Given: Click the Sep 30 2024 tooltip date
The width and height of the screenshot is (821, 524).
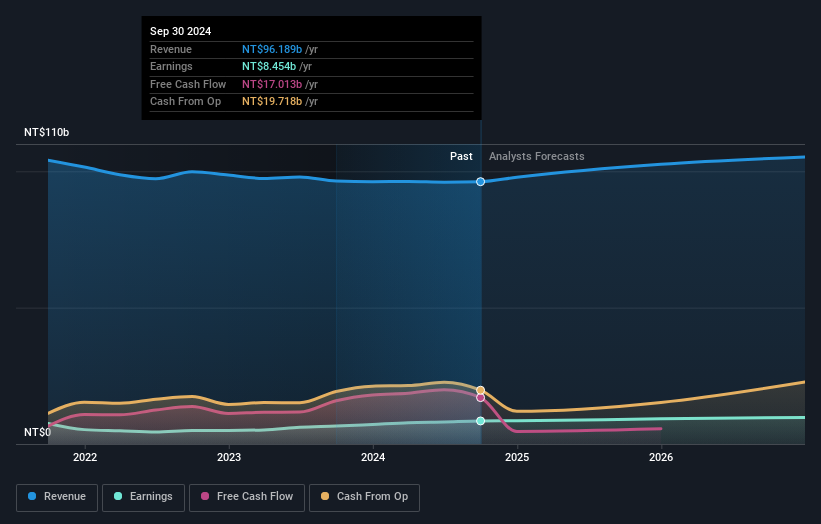Looking at the screenshot, I should coord(181,31).
